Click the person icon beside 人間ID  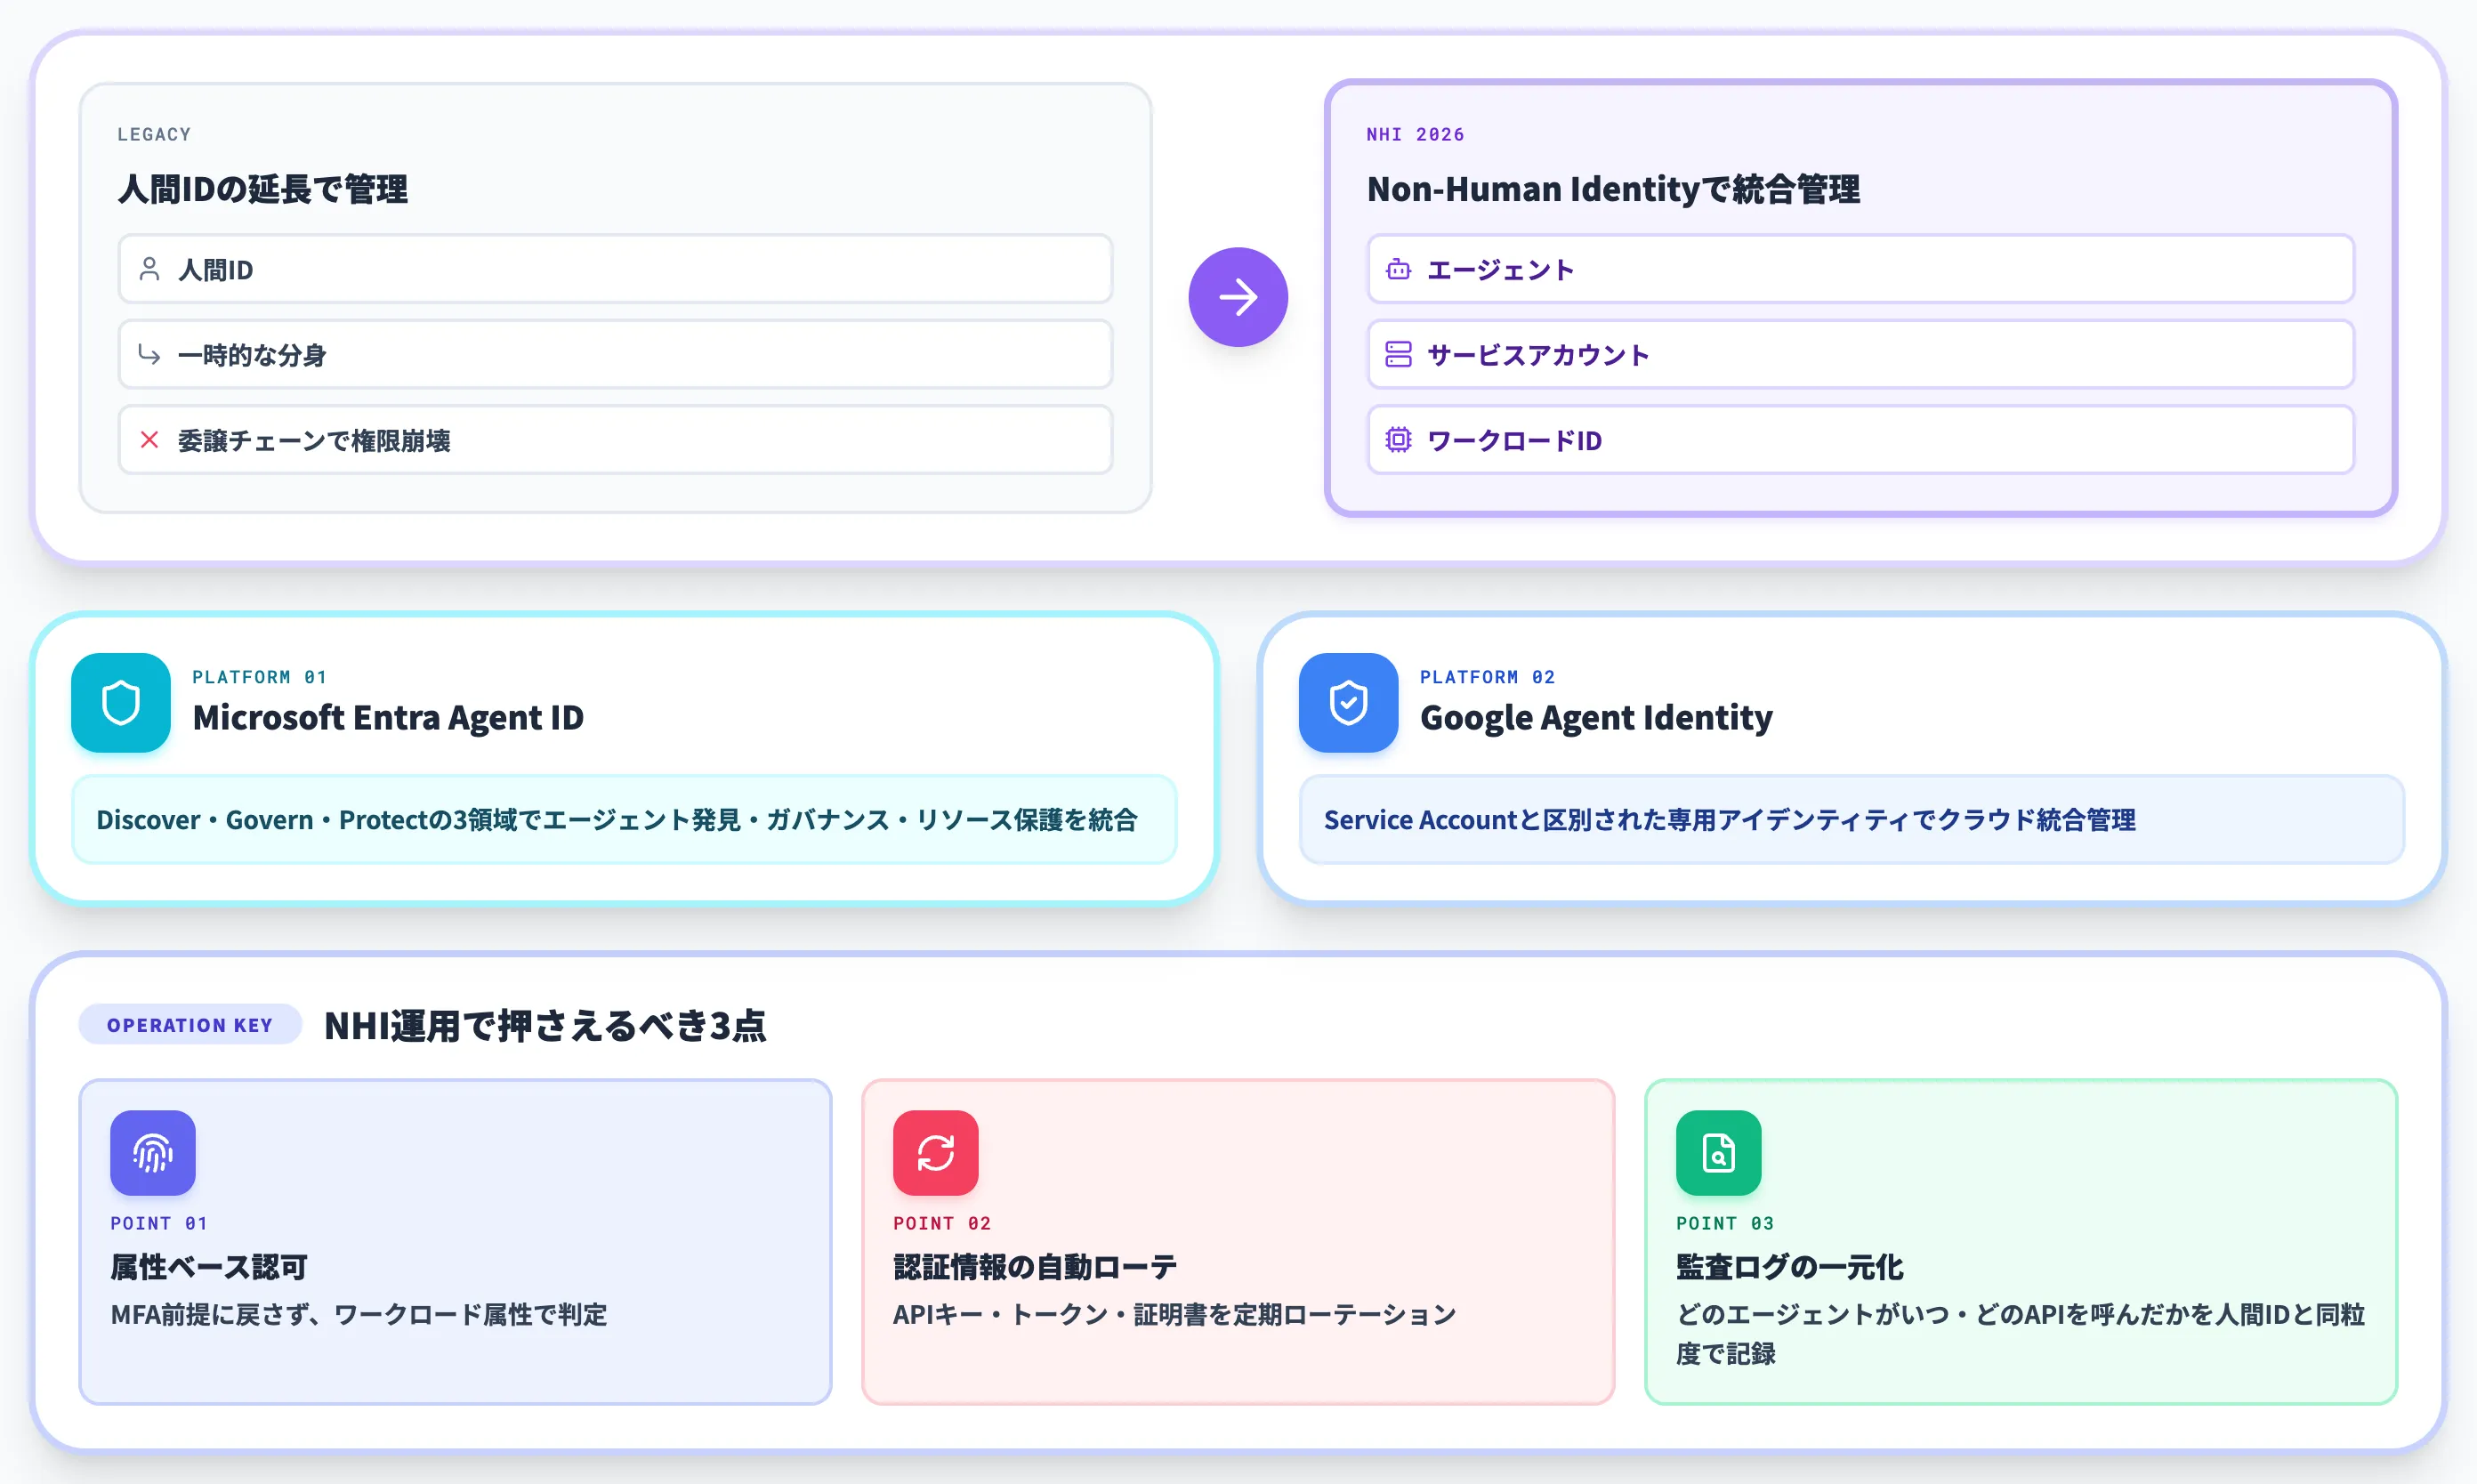(x=149, y=269)
